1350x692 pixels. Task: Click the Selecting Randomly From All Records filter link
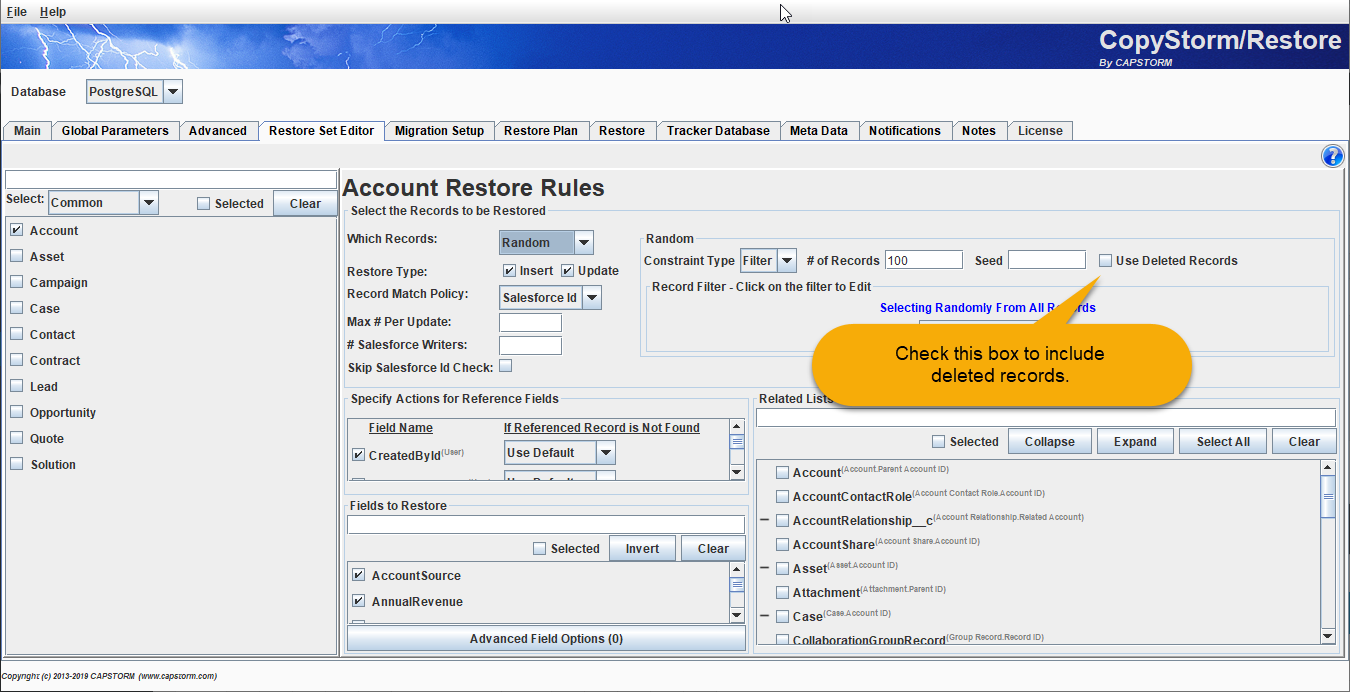click(x=987, y=308)
